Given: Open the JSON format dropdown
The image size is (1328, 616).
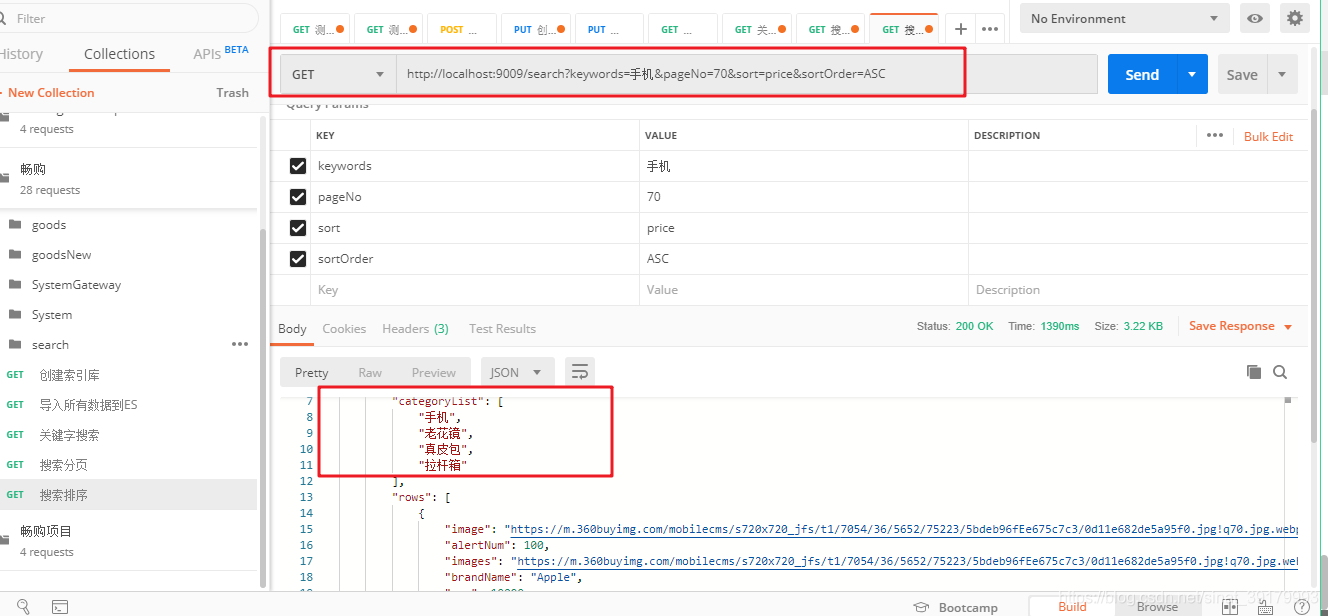Looking at the screenshot, I should (517, 372).
